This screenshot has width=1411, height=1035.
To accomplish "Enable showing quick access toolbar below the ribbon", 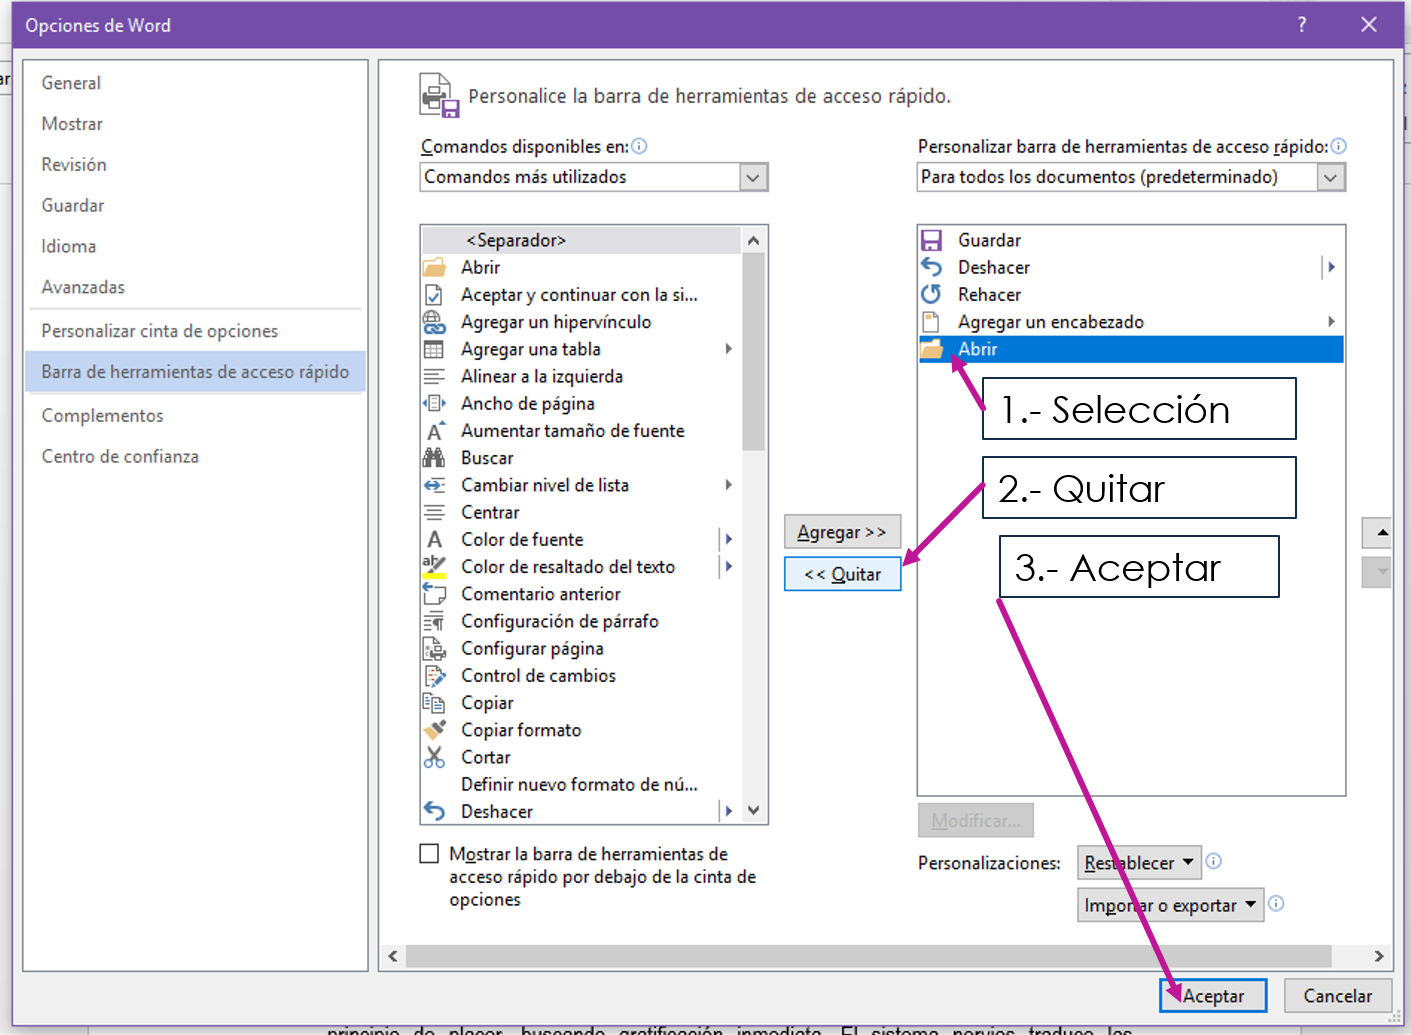I will [429, 853].
